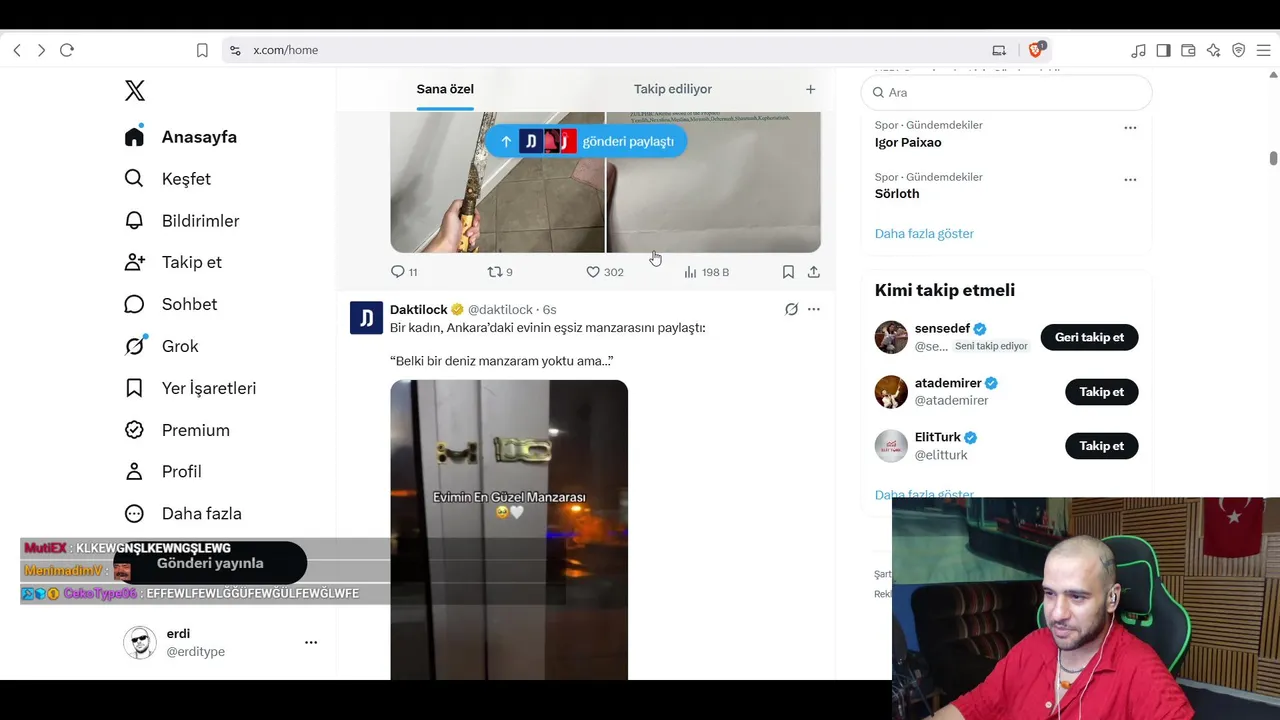This screenshot has height=720, width=1280.
Task: Open more options on Daktilock's post
Action: click(814, 310)
